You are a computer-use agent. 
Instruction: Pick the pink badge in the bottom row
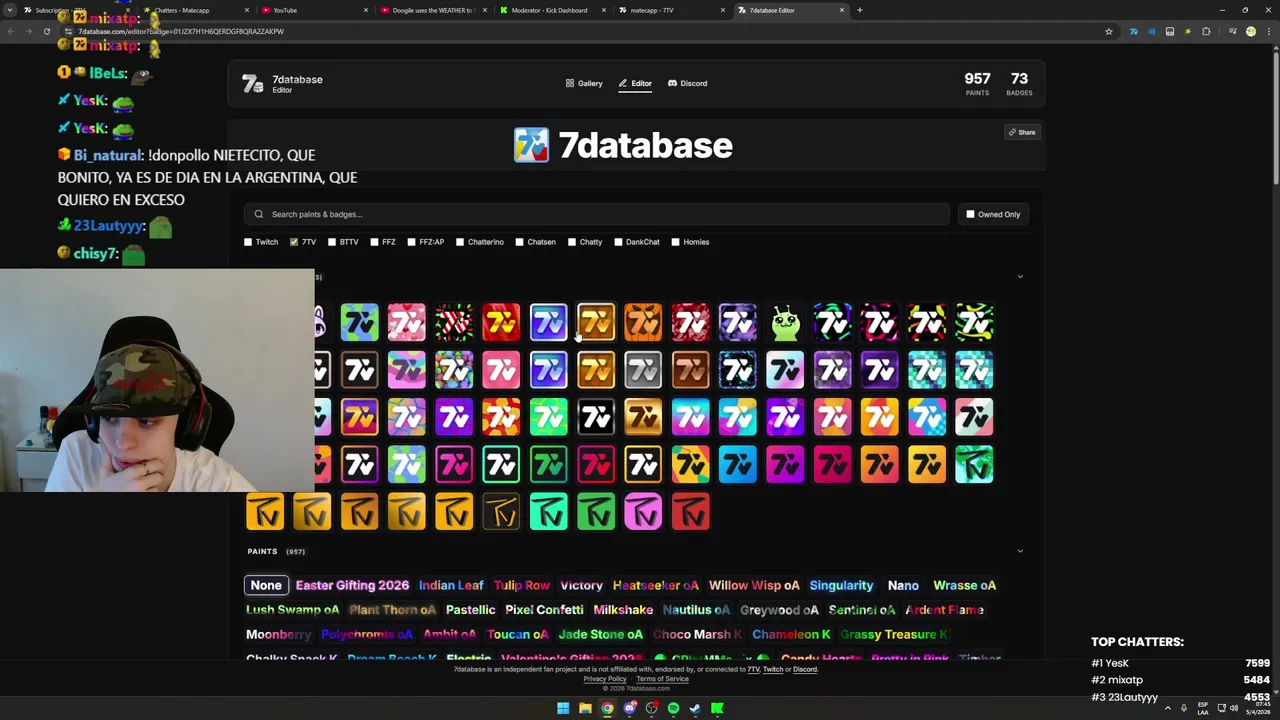pyautogui.click(x=643, y=512)
